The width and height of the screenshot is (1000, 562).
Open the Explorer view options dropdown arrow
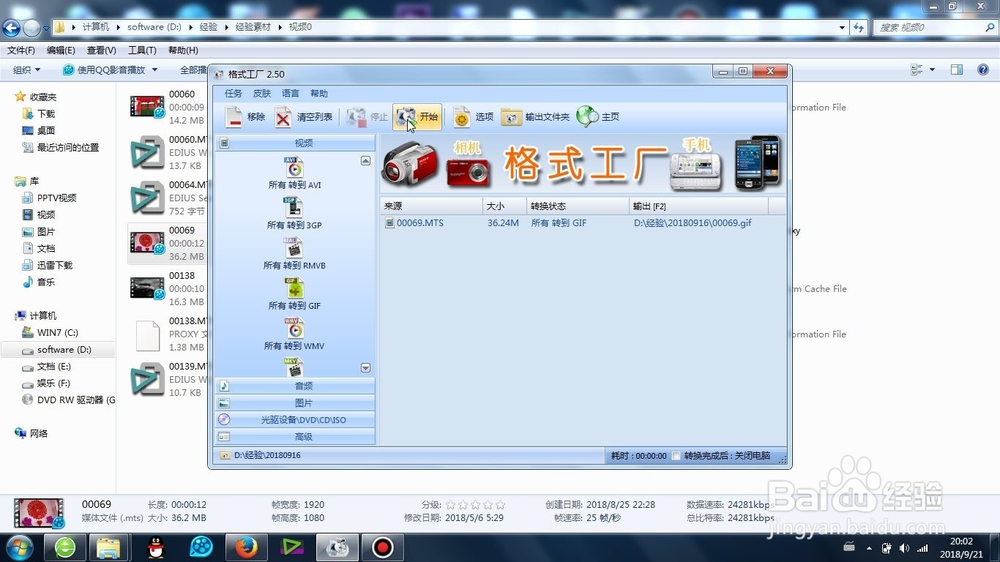pyautogui.click(x=932, y=70)
